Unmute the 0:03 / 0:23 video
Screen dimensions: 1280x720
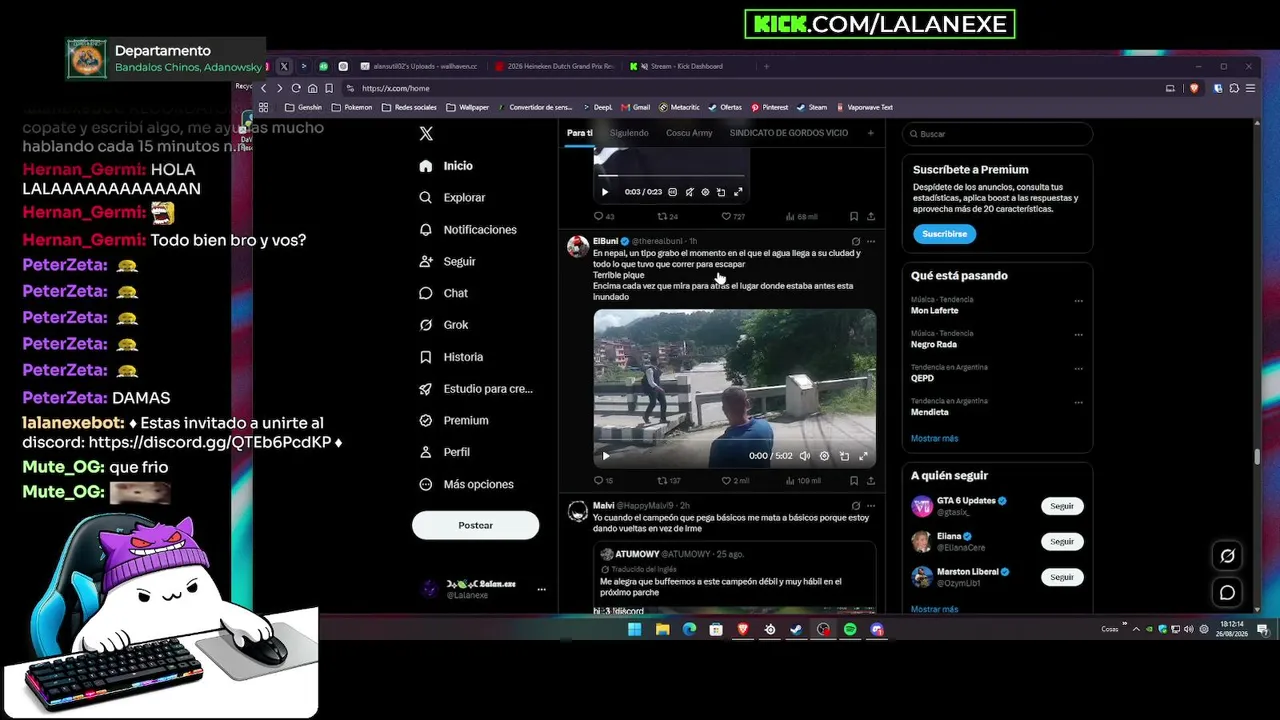point(689,192)
